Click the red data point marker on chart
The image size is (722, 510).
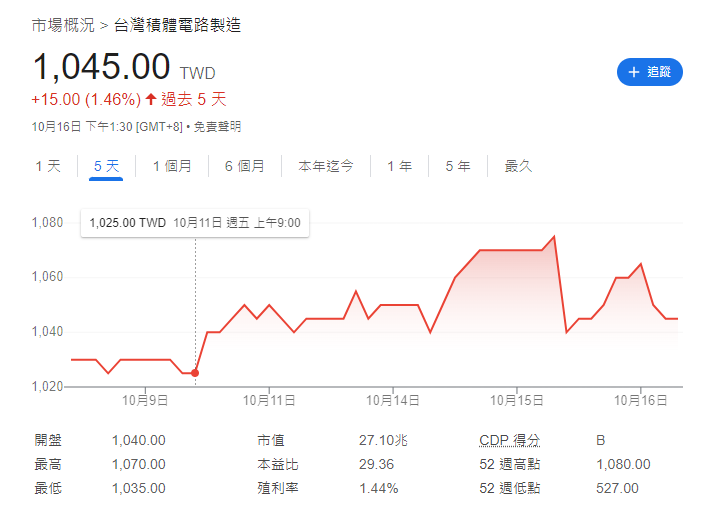tap(195, 373)
